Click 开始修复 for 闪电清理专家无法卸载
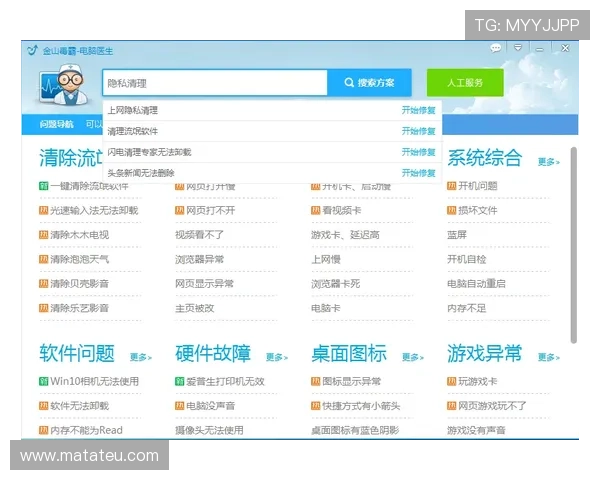Viewport: 600px width, 480px height. (x=419, y=152)
